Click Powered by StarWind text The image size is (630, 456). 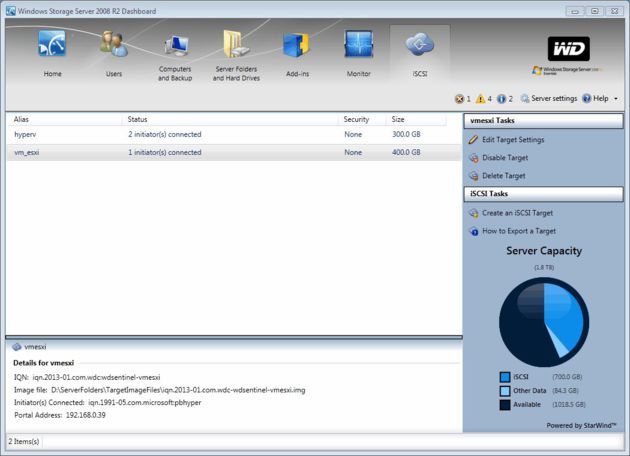[581, 425]
